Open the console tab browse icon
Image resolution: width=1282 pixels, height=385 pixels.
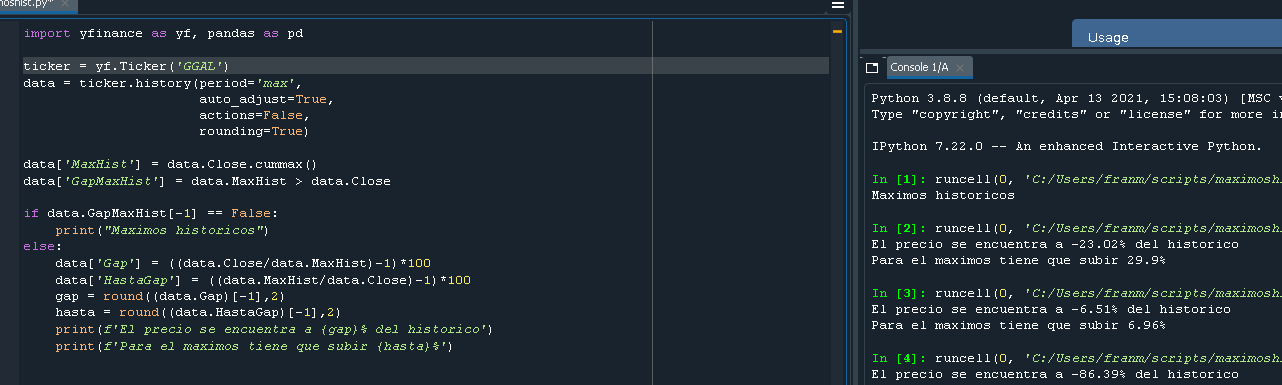point(872,67)
